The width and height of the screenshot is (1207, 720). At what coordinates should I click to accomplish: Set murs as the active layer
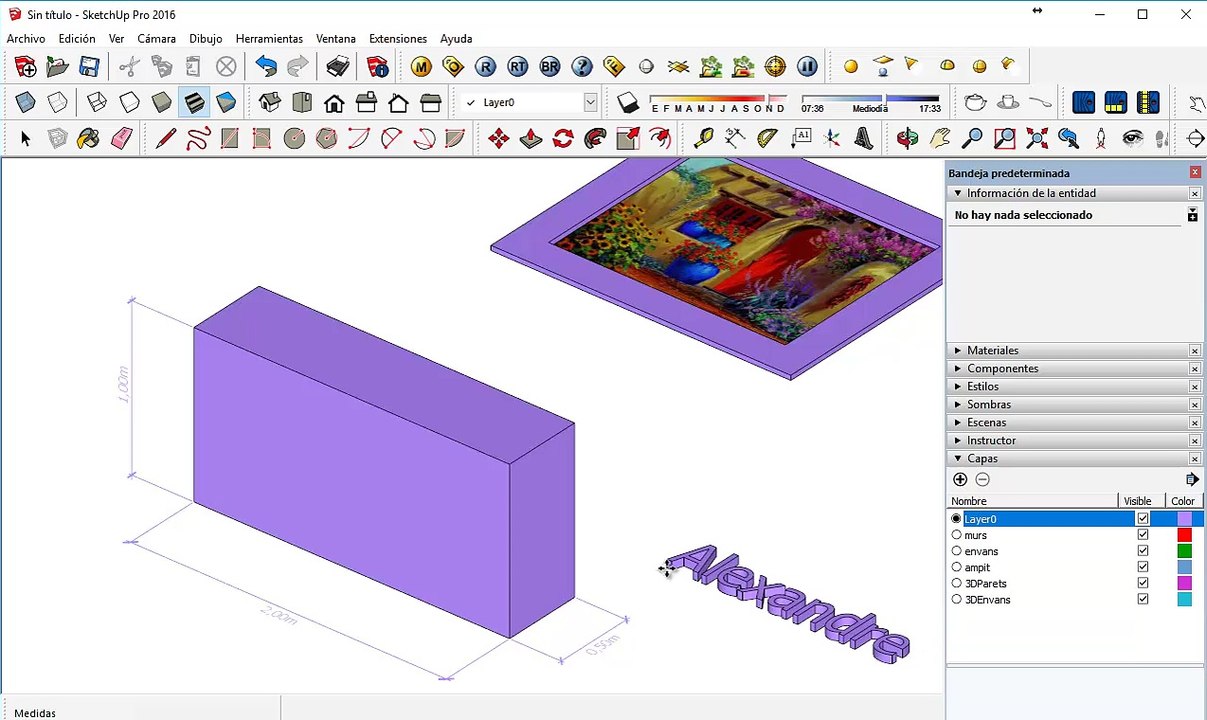[x=956, y=535]
